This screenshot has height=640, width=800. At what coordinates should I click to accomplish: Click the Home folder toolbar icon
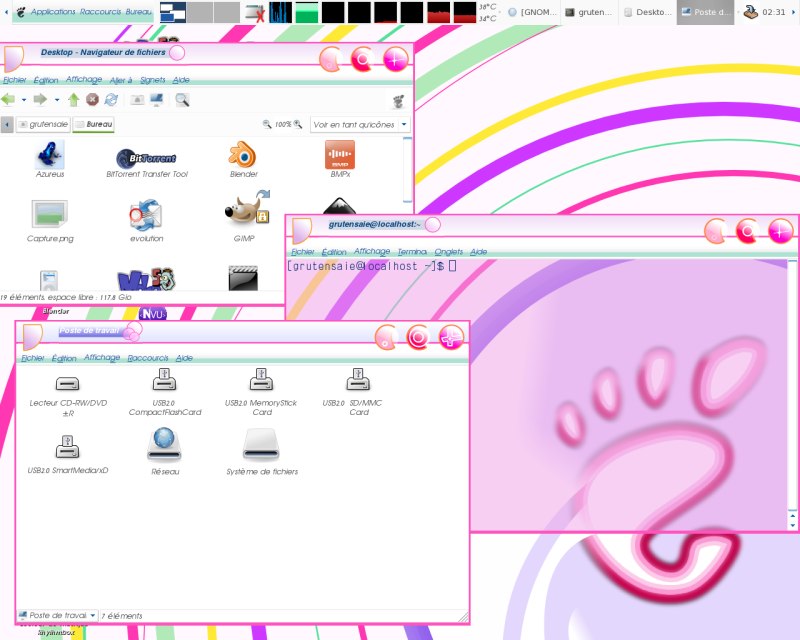pos(137,100)
